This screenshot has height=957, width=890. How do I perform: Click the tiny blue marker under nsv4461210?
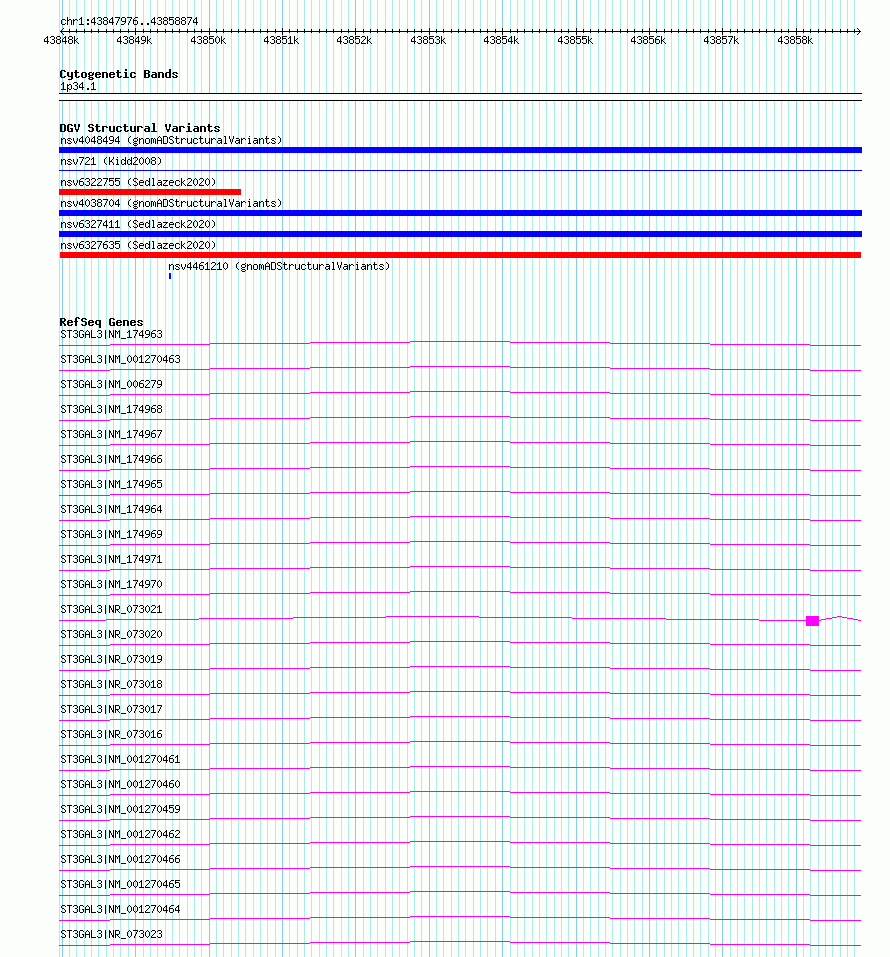(170, 276)
